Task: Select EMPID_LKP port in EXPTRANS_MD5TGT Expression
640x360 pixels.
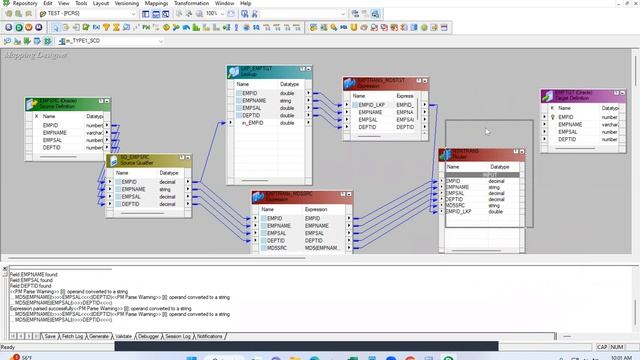Action: pyautogui.click(x=371, y=105)
